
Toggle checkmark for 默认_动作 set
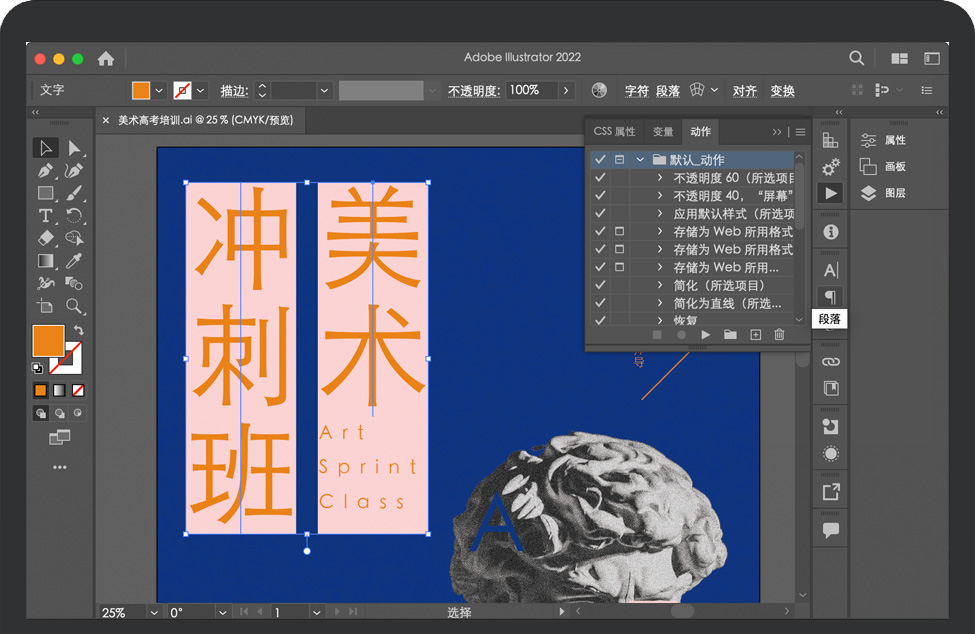coord(600,160)
